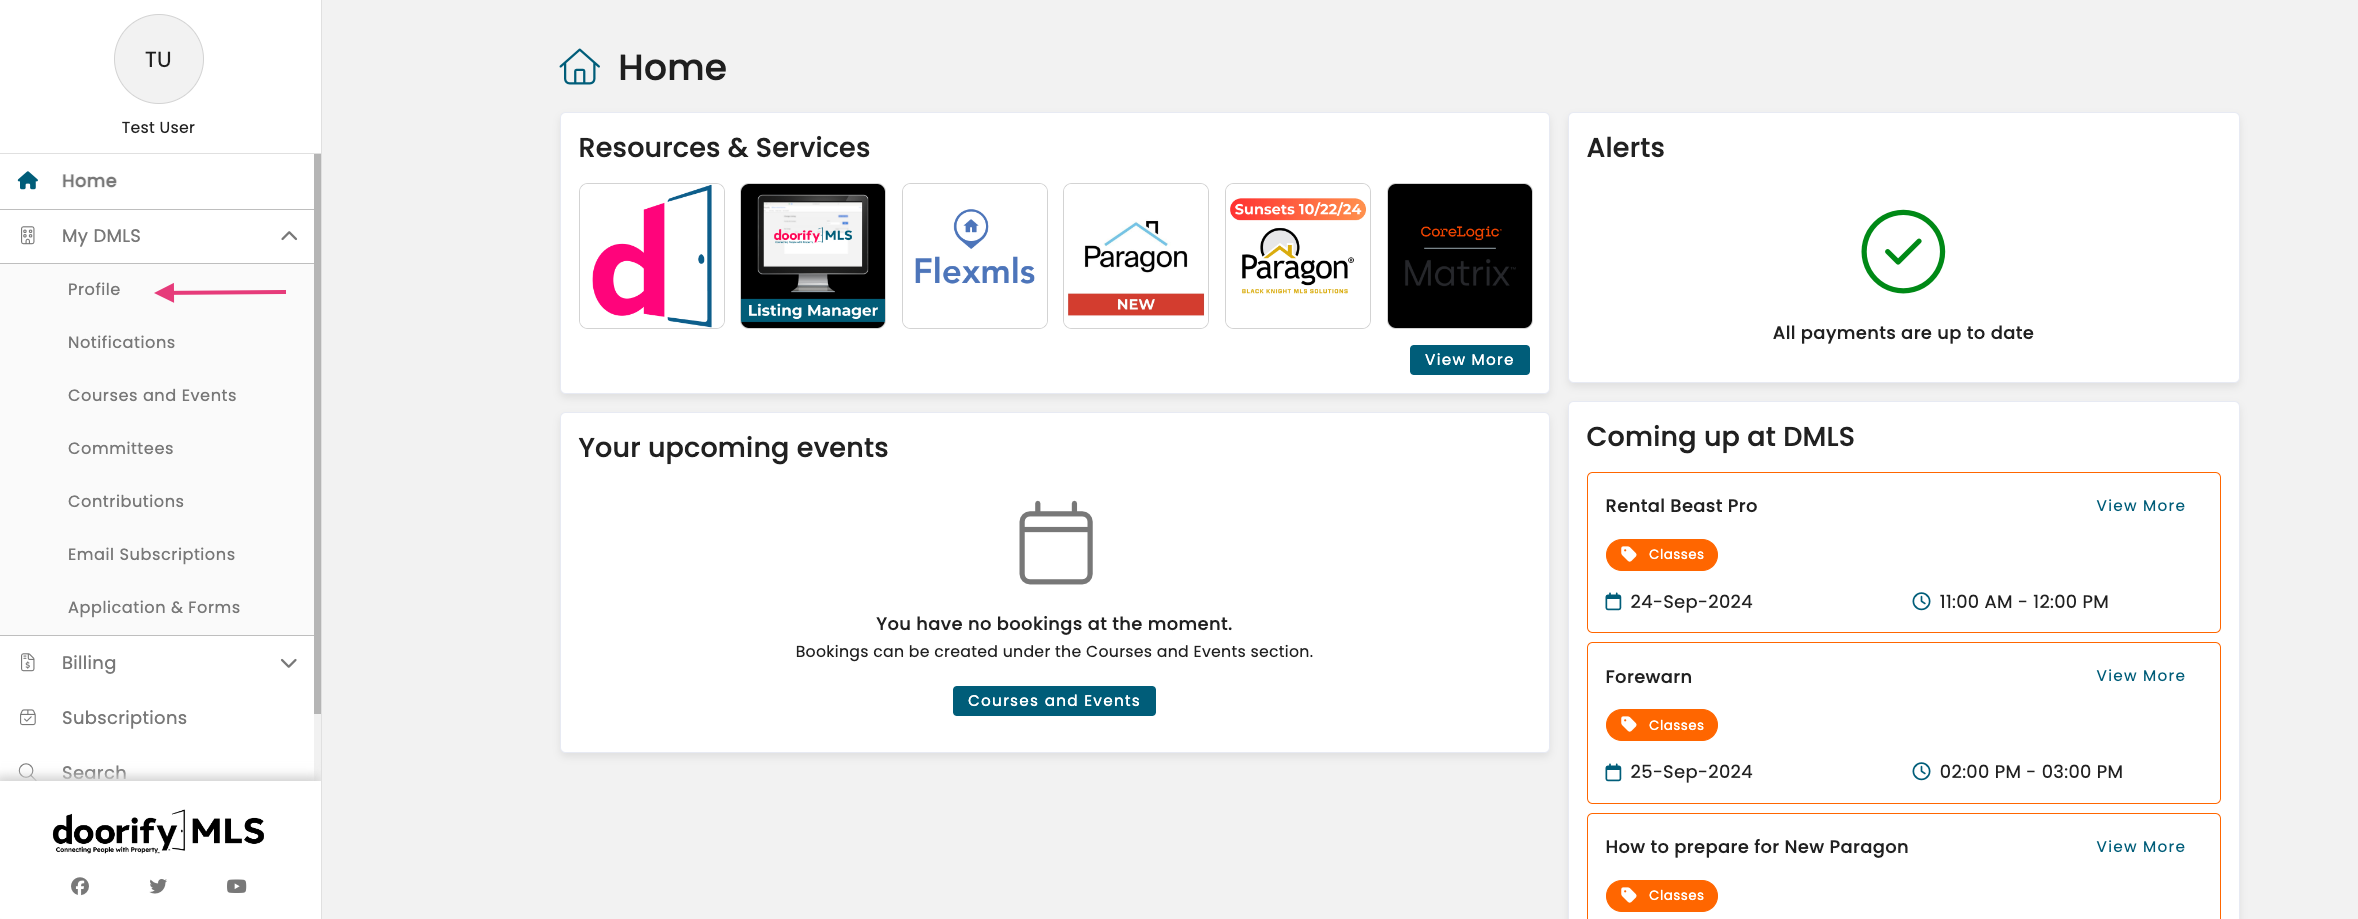Screen dimensions: 2358x919
Task: Click 'How to prepare for New Paragon' title
Action: point(1757,847)
